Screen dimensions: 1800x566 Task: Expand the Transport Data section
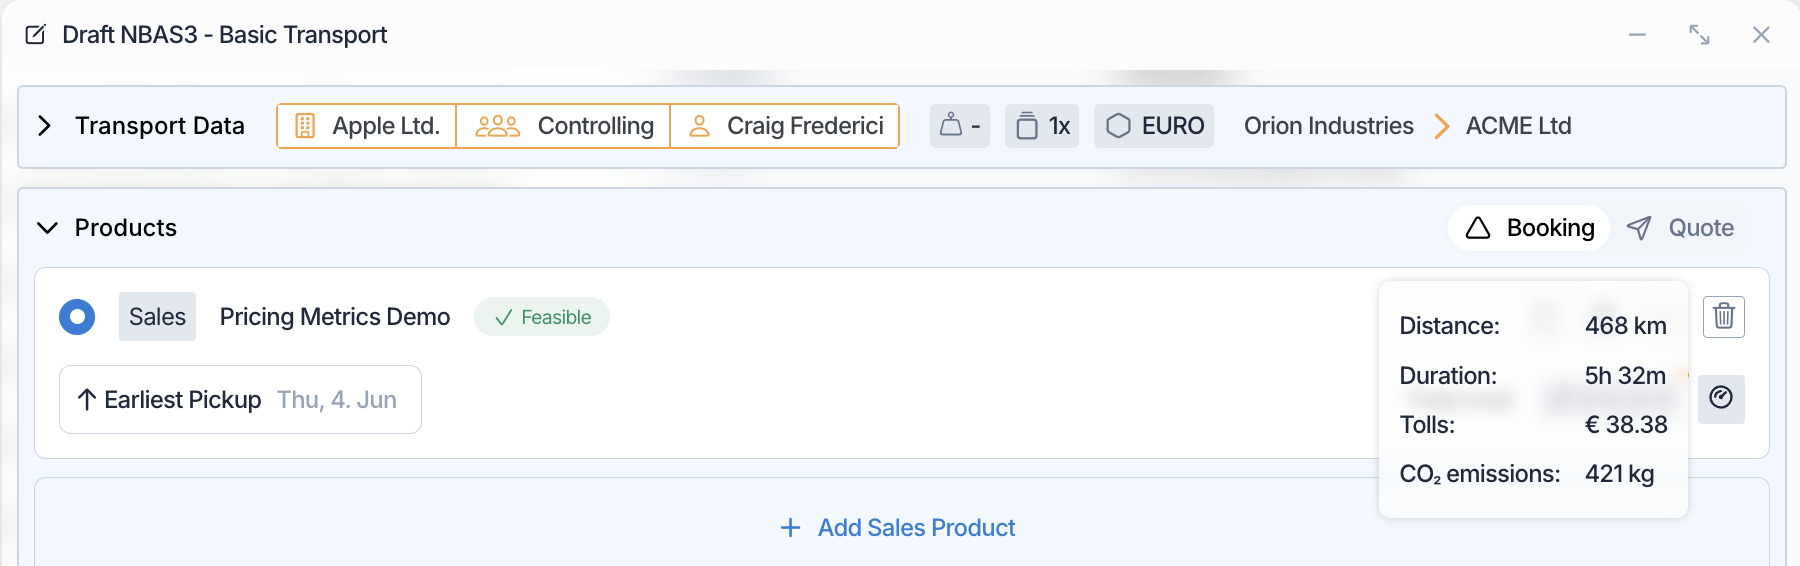click(44, 126)
